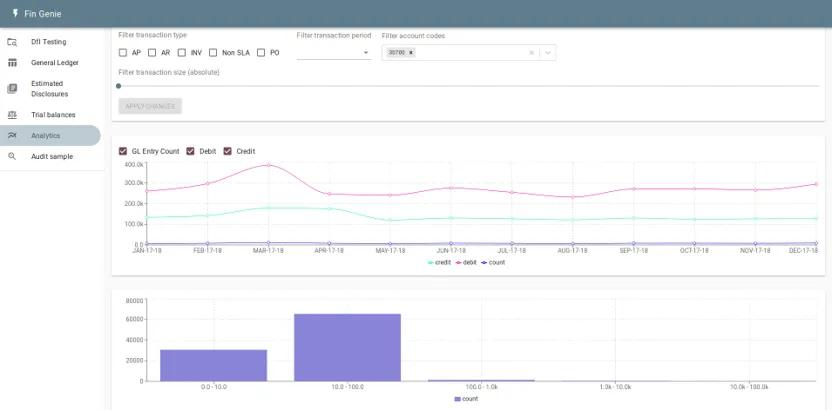Click the 1.0k - 10.0k bin label
Screen dimensions: 832x410
click(x=616, y=387)
